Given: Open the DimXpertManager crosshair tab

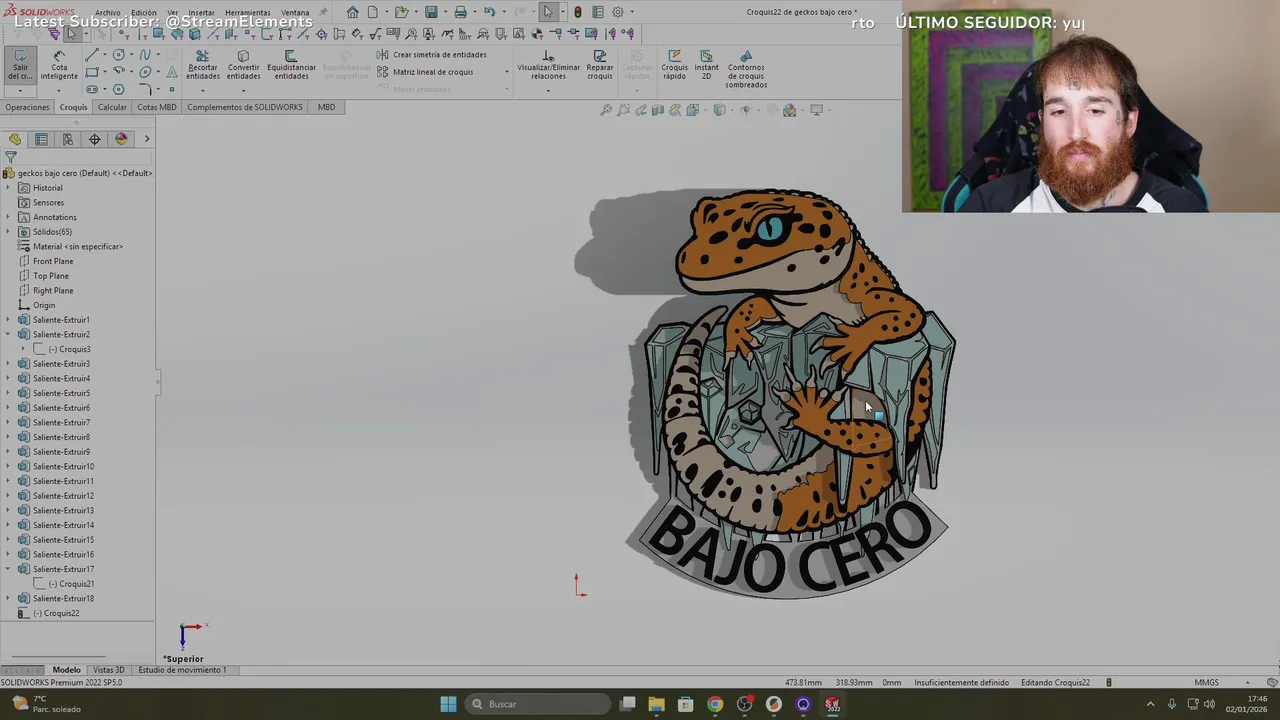Looking at the screenshot, I should (95, 139).
